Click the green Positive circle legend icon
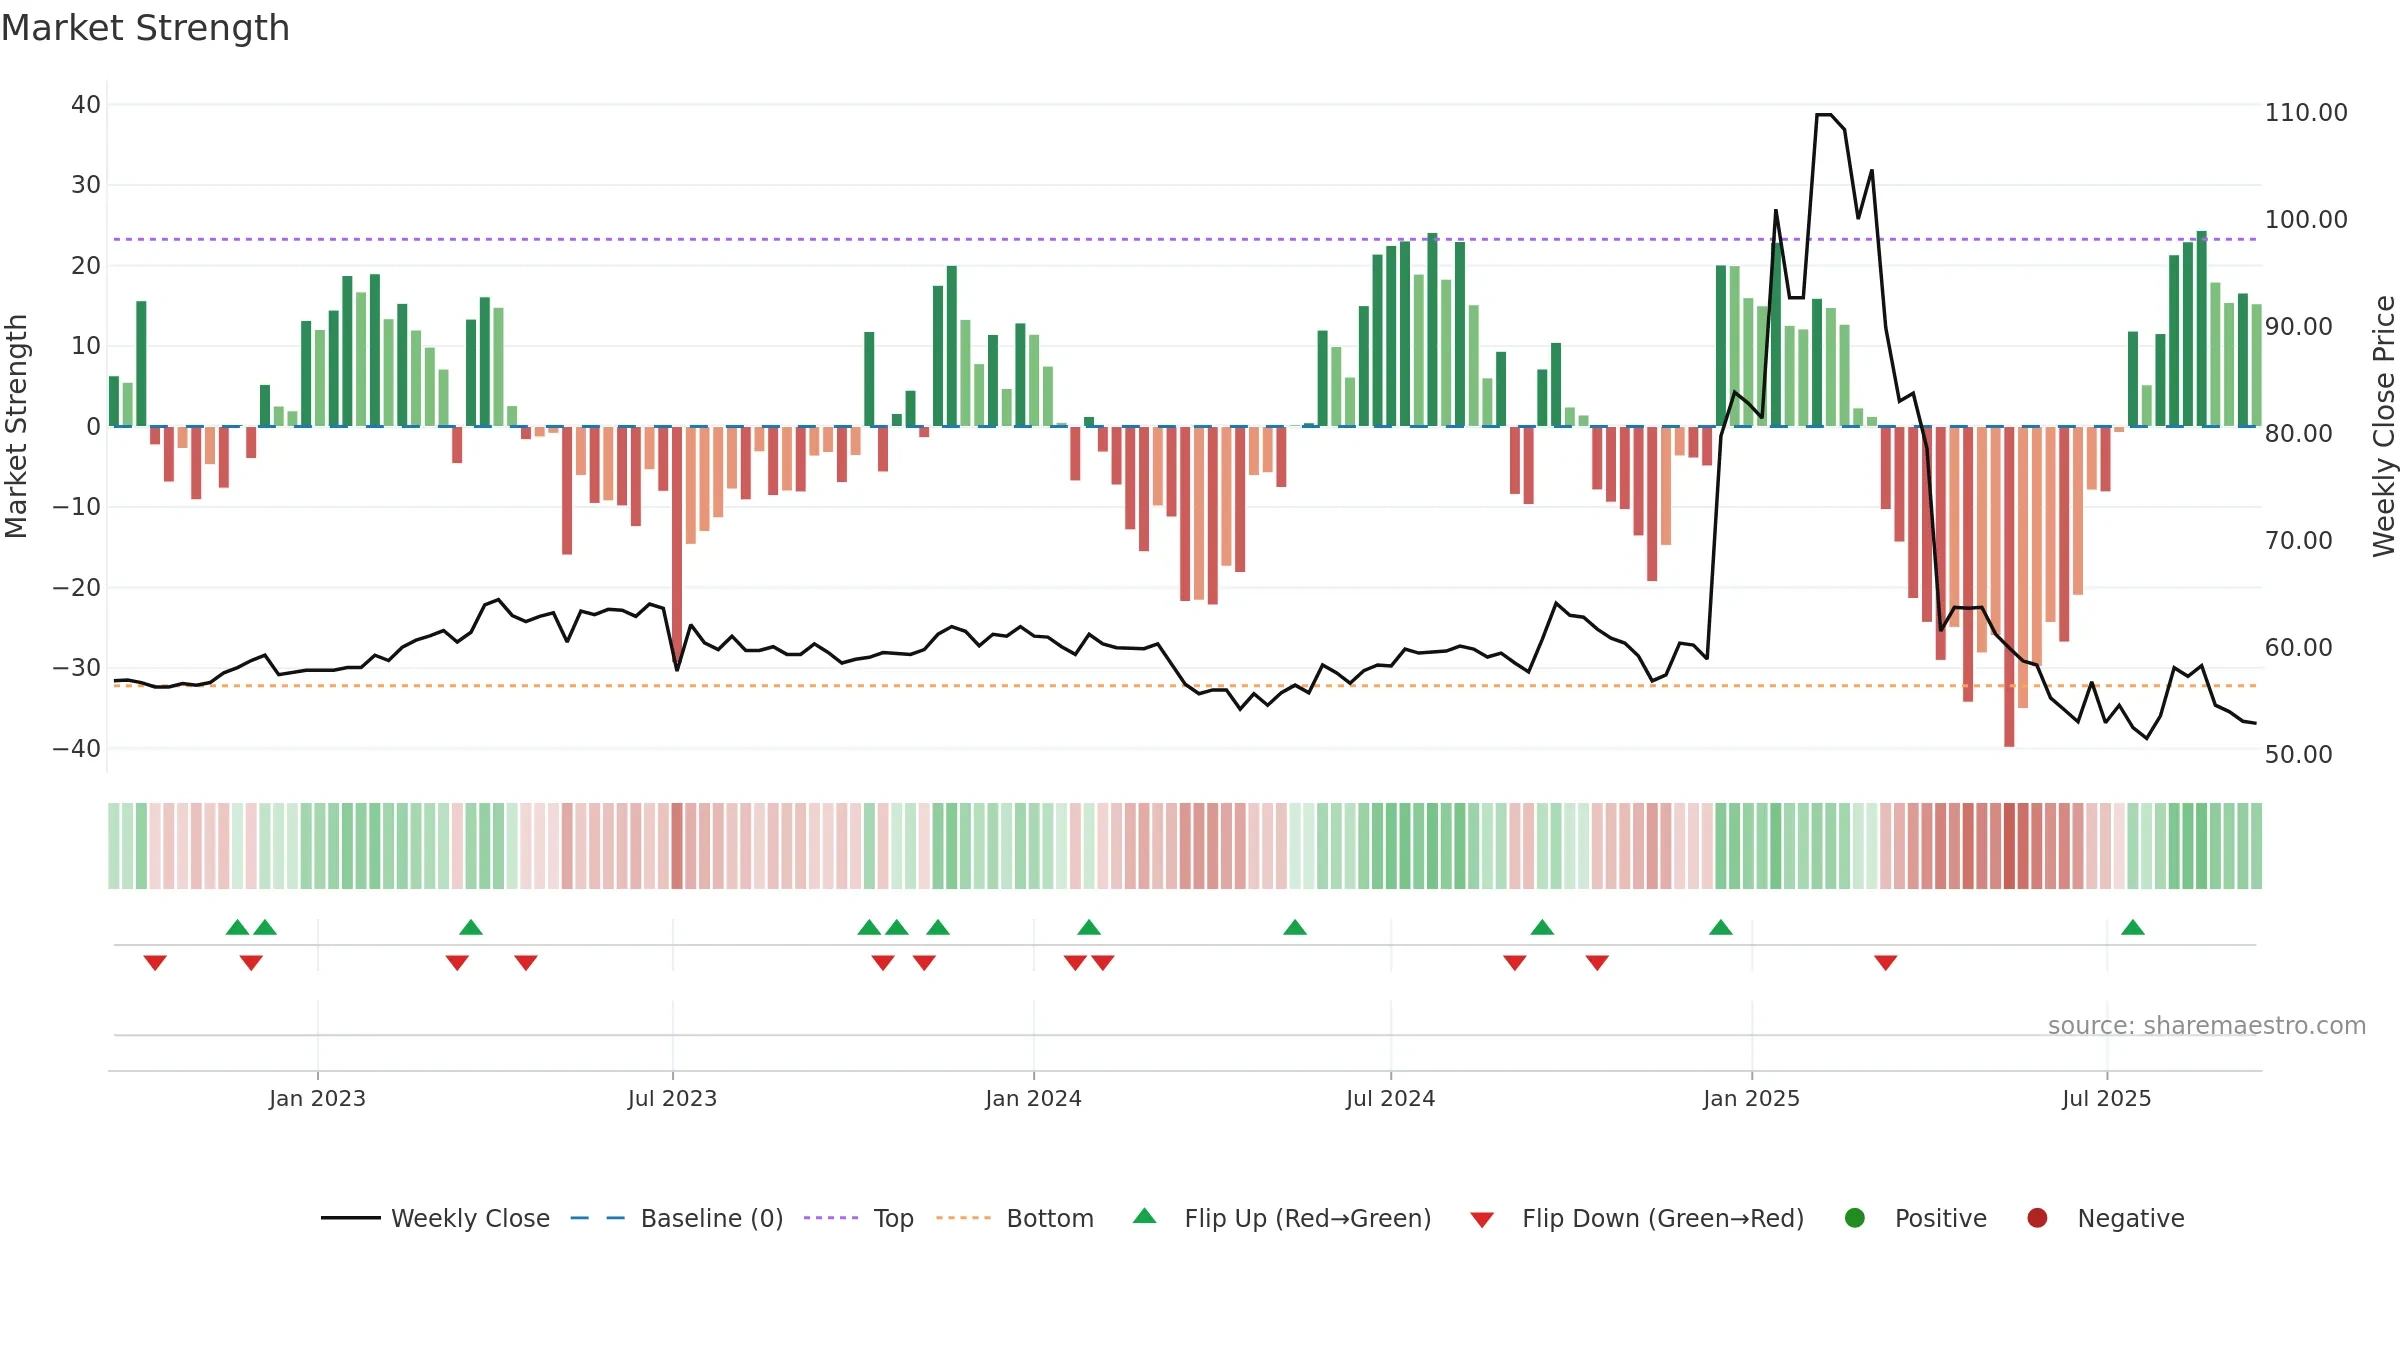 click(1855, 1218)
